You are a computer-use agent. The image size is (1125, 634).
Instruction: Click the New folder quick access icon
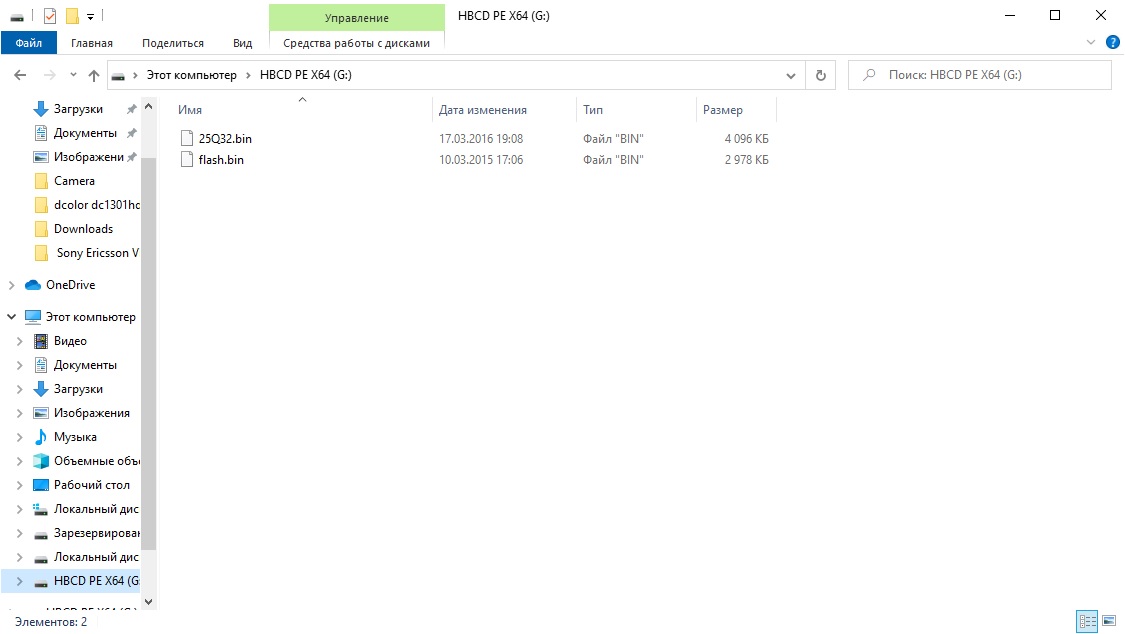72,16
